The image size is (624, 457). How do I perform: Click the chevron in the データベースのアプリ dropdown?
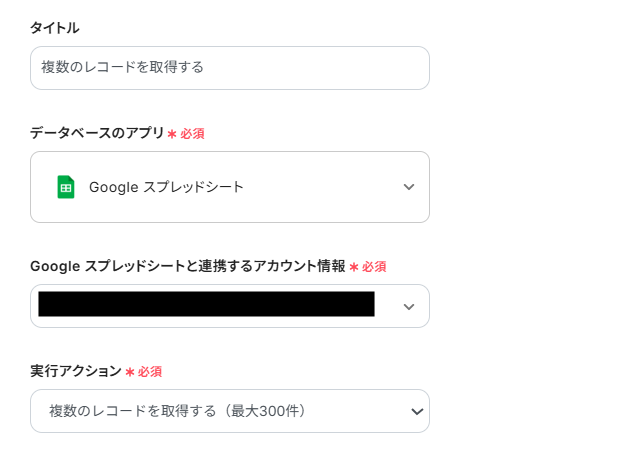408,187
